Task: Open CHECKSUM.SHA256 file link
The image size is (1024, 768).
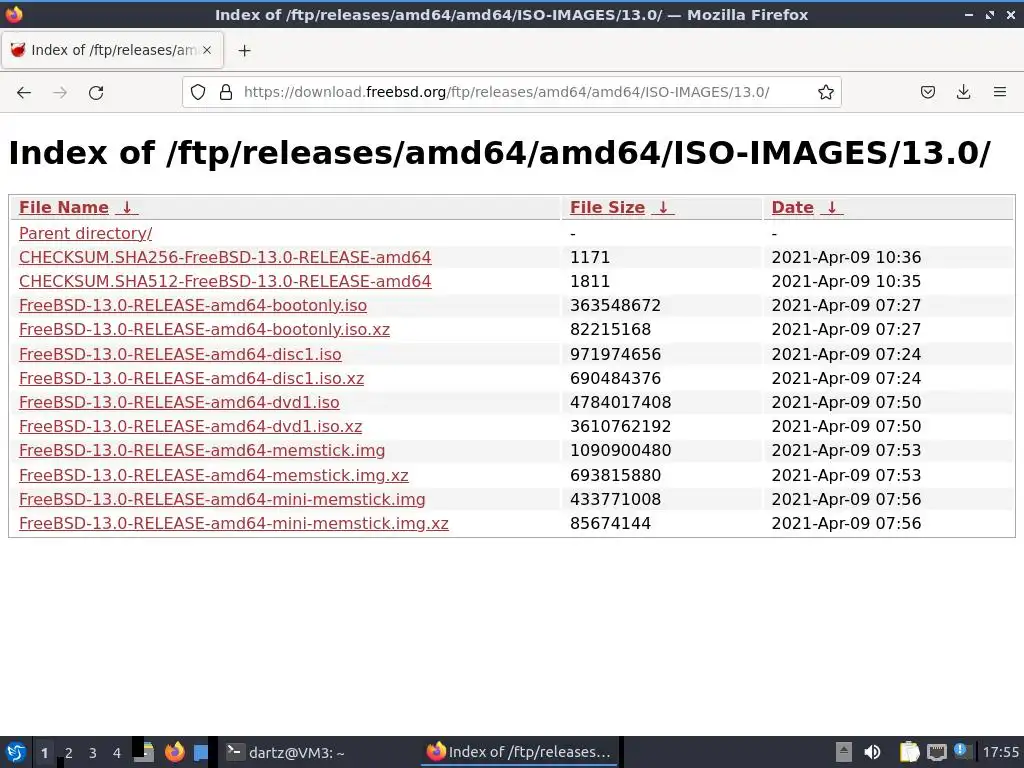Action: tap(225, 257)
